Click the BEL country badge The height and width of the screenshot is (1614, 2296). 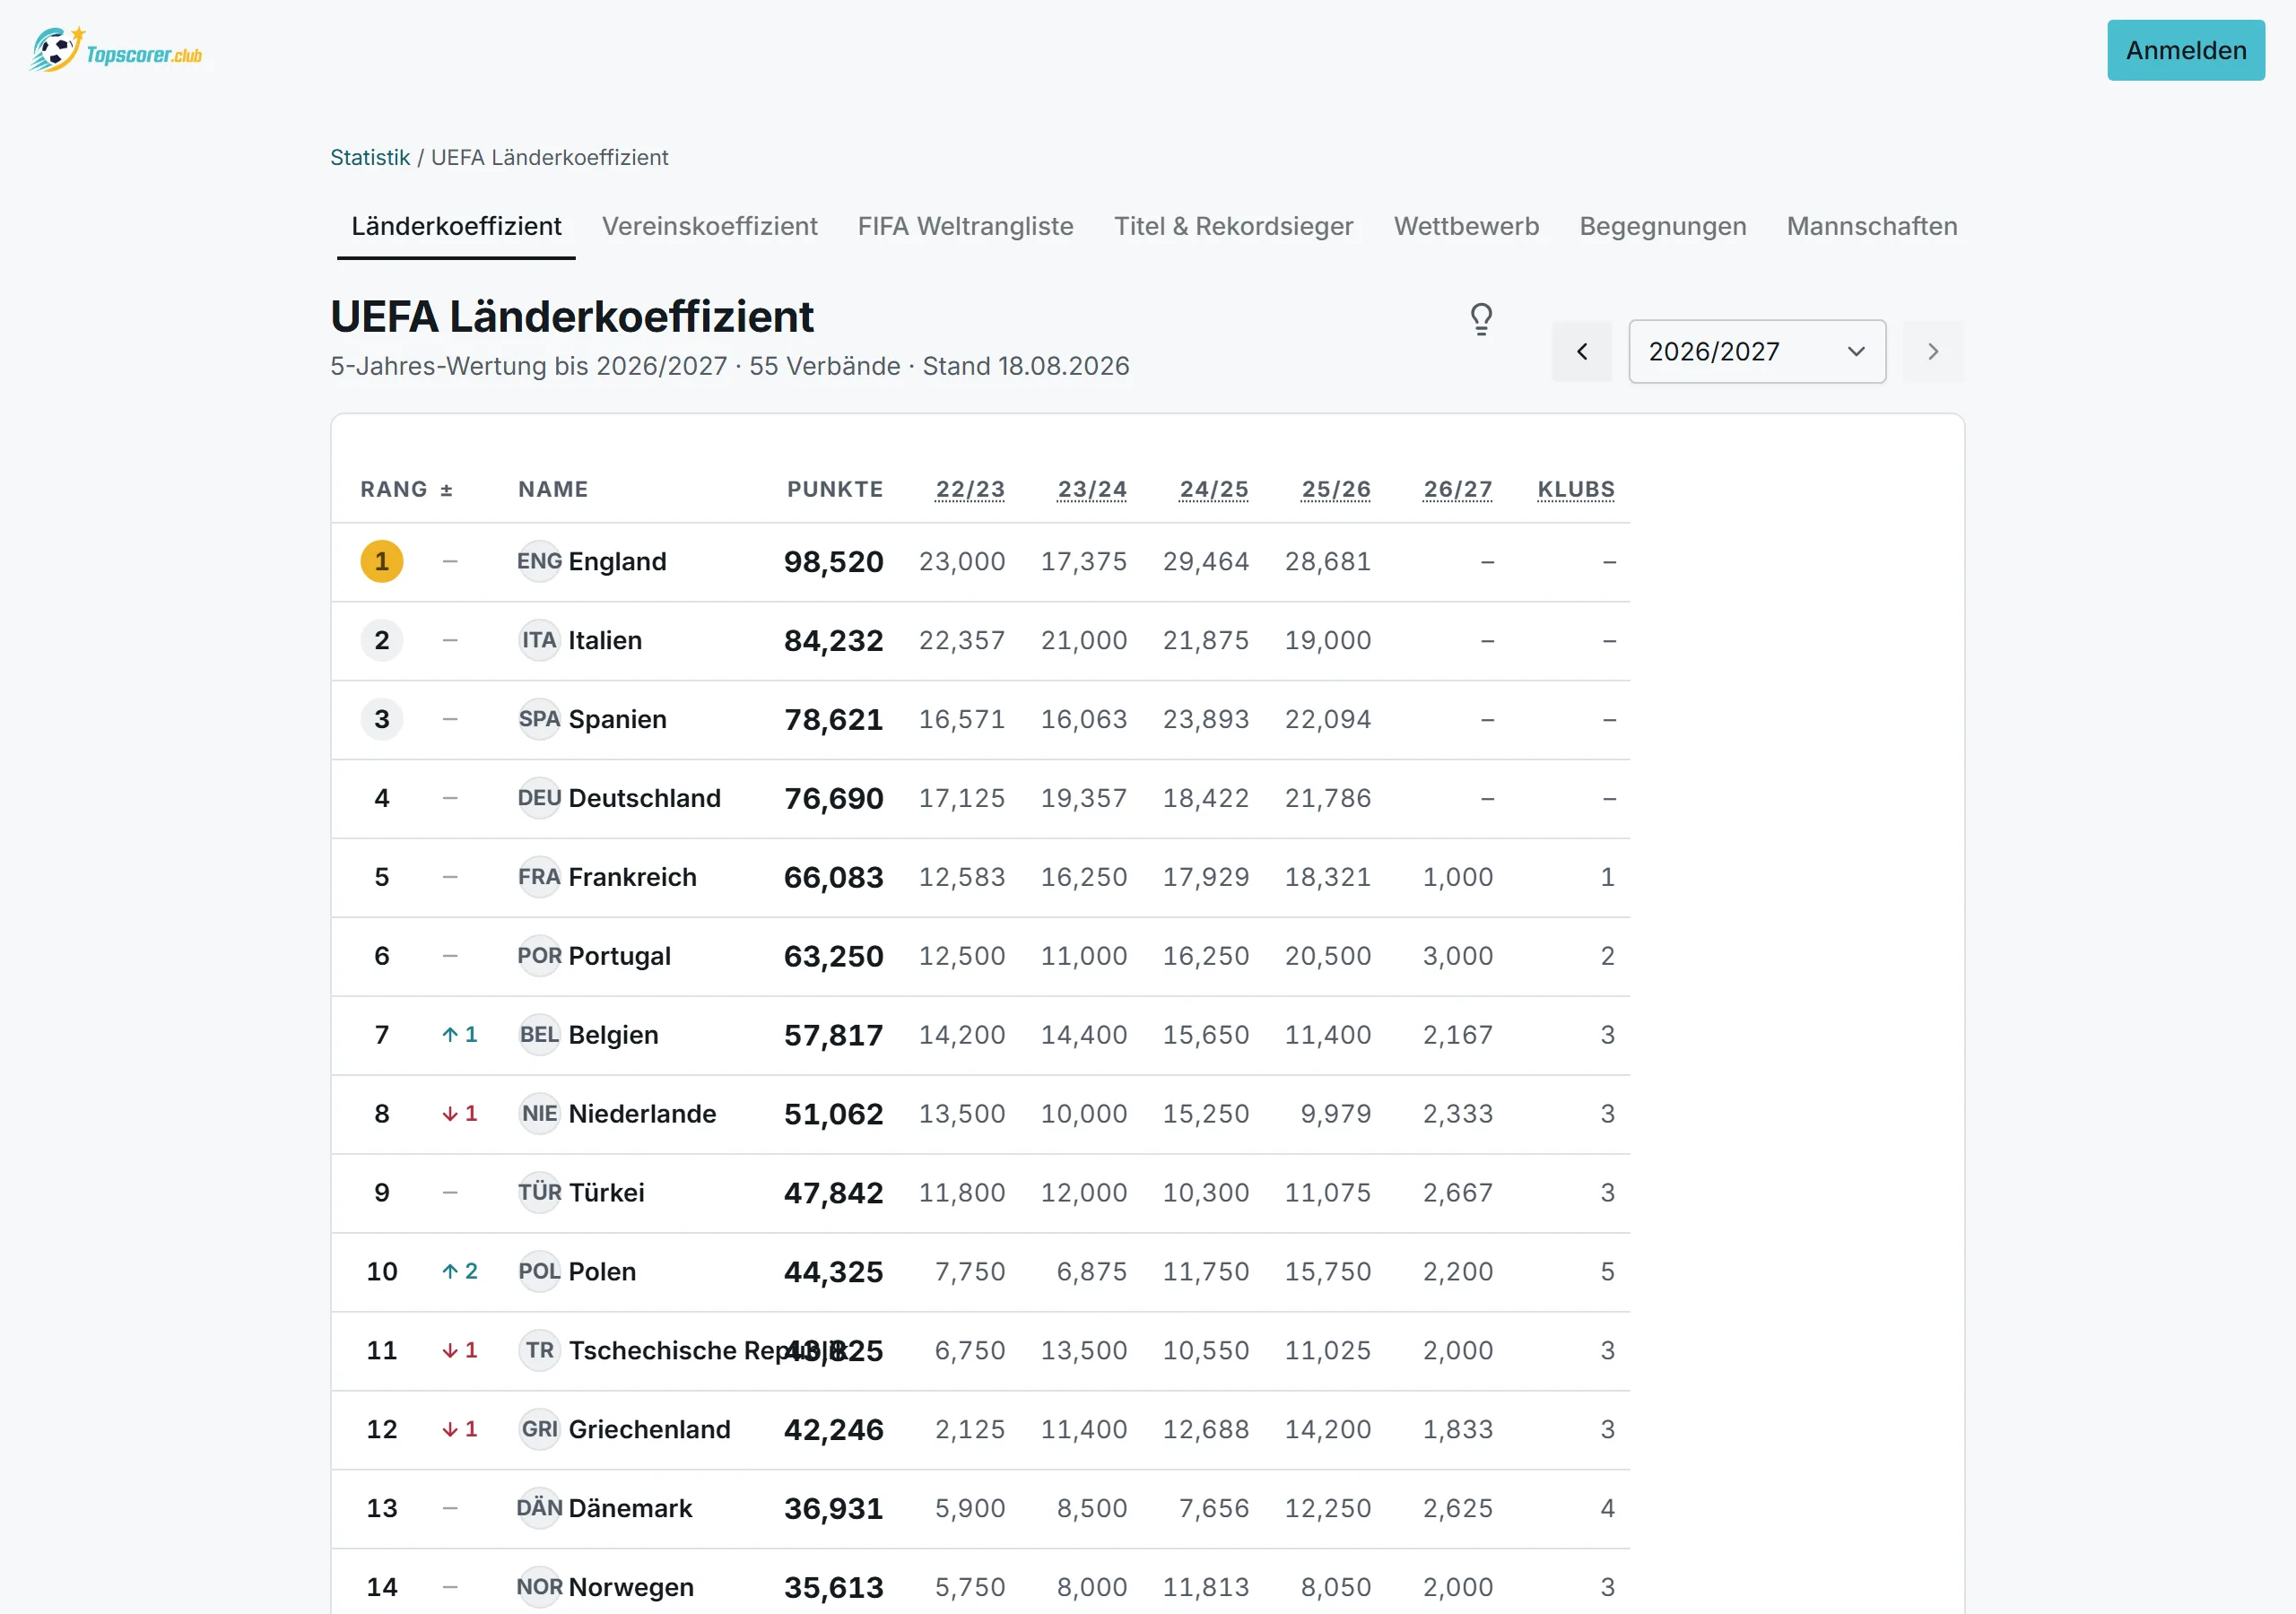pyautogui.click(x=539, y=1035)
